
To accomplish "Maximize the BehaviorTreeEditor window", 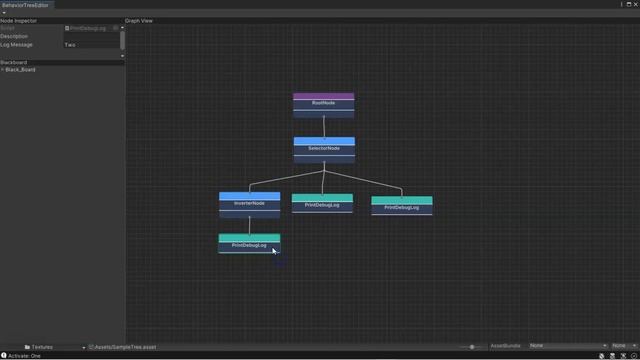I will [629, 4].
